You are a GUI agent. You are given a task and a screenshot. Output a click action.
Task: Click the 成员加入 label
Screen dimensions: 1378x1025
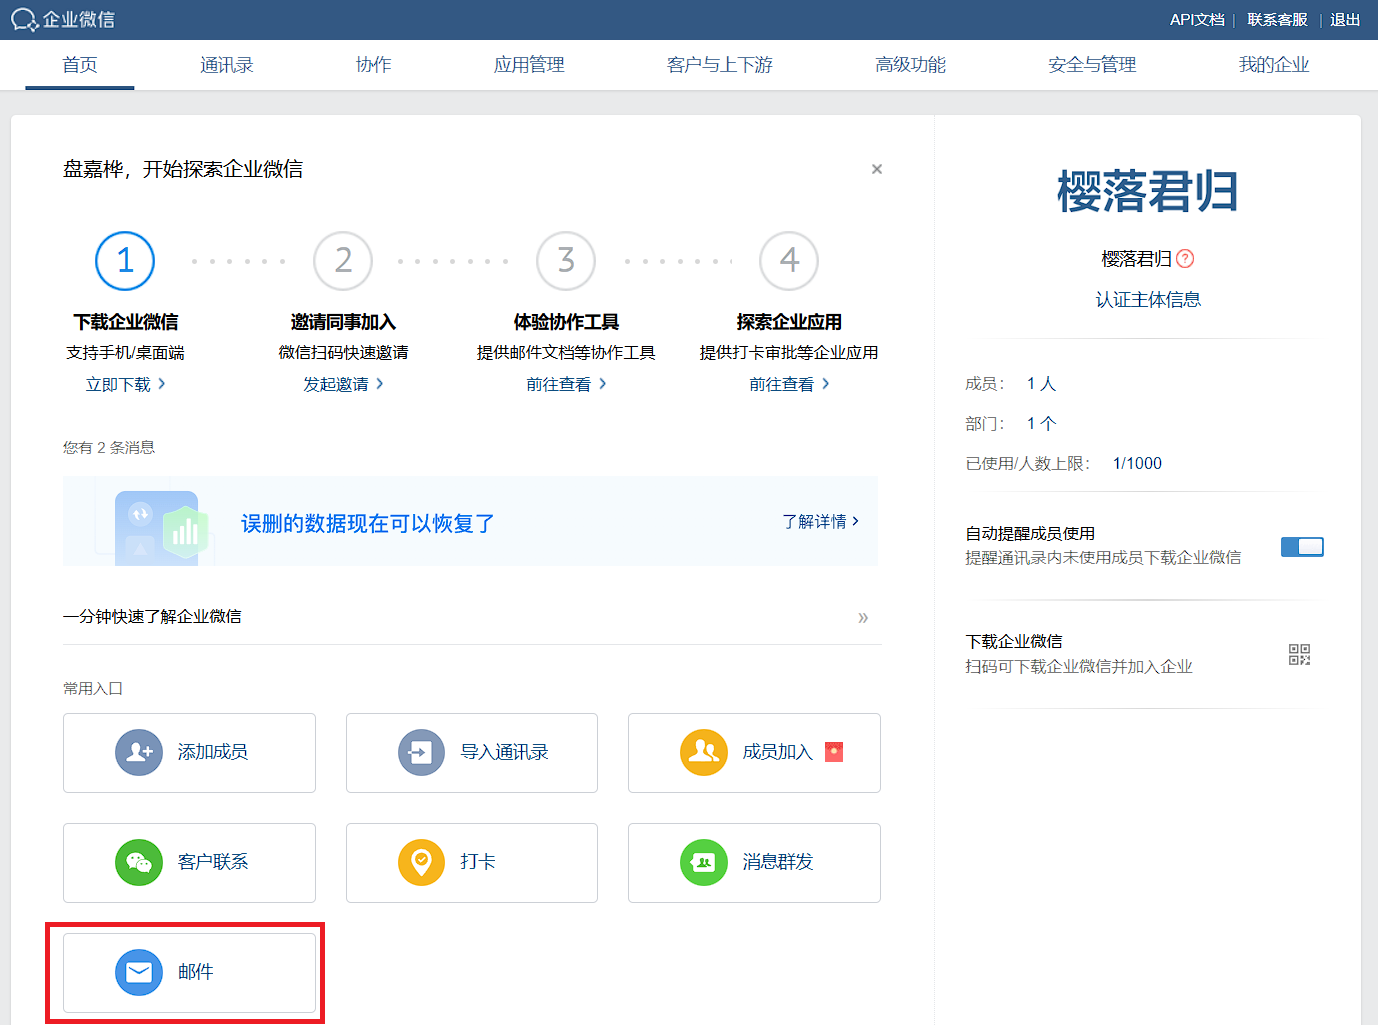click(x=778, y=752)
